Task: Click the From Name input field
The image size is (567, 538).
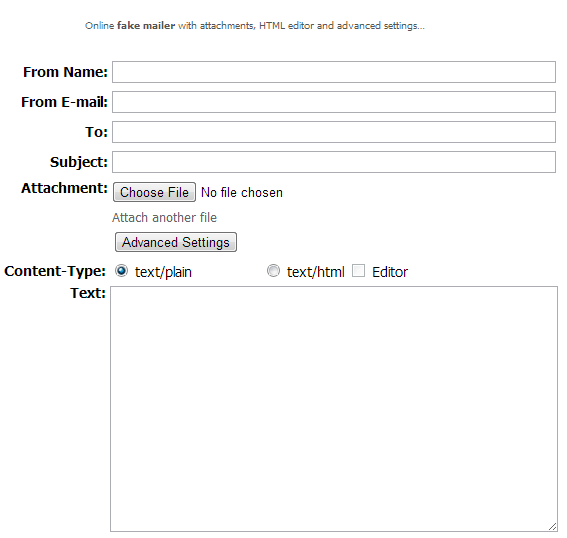Action: coord(334,72)
